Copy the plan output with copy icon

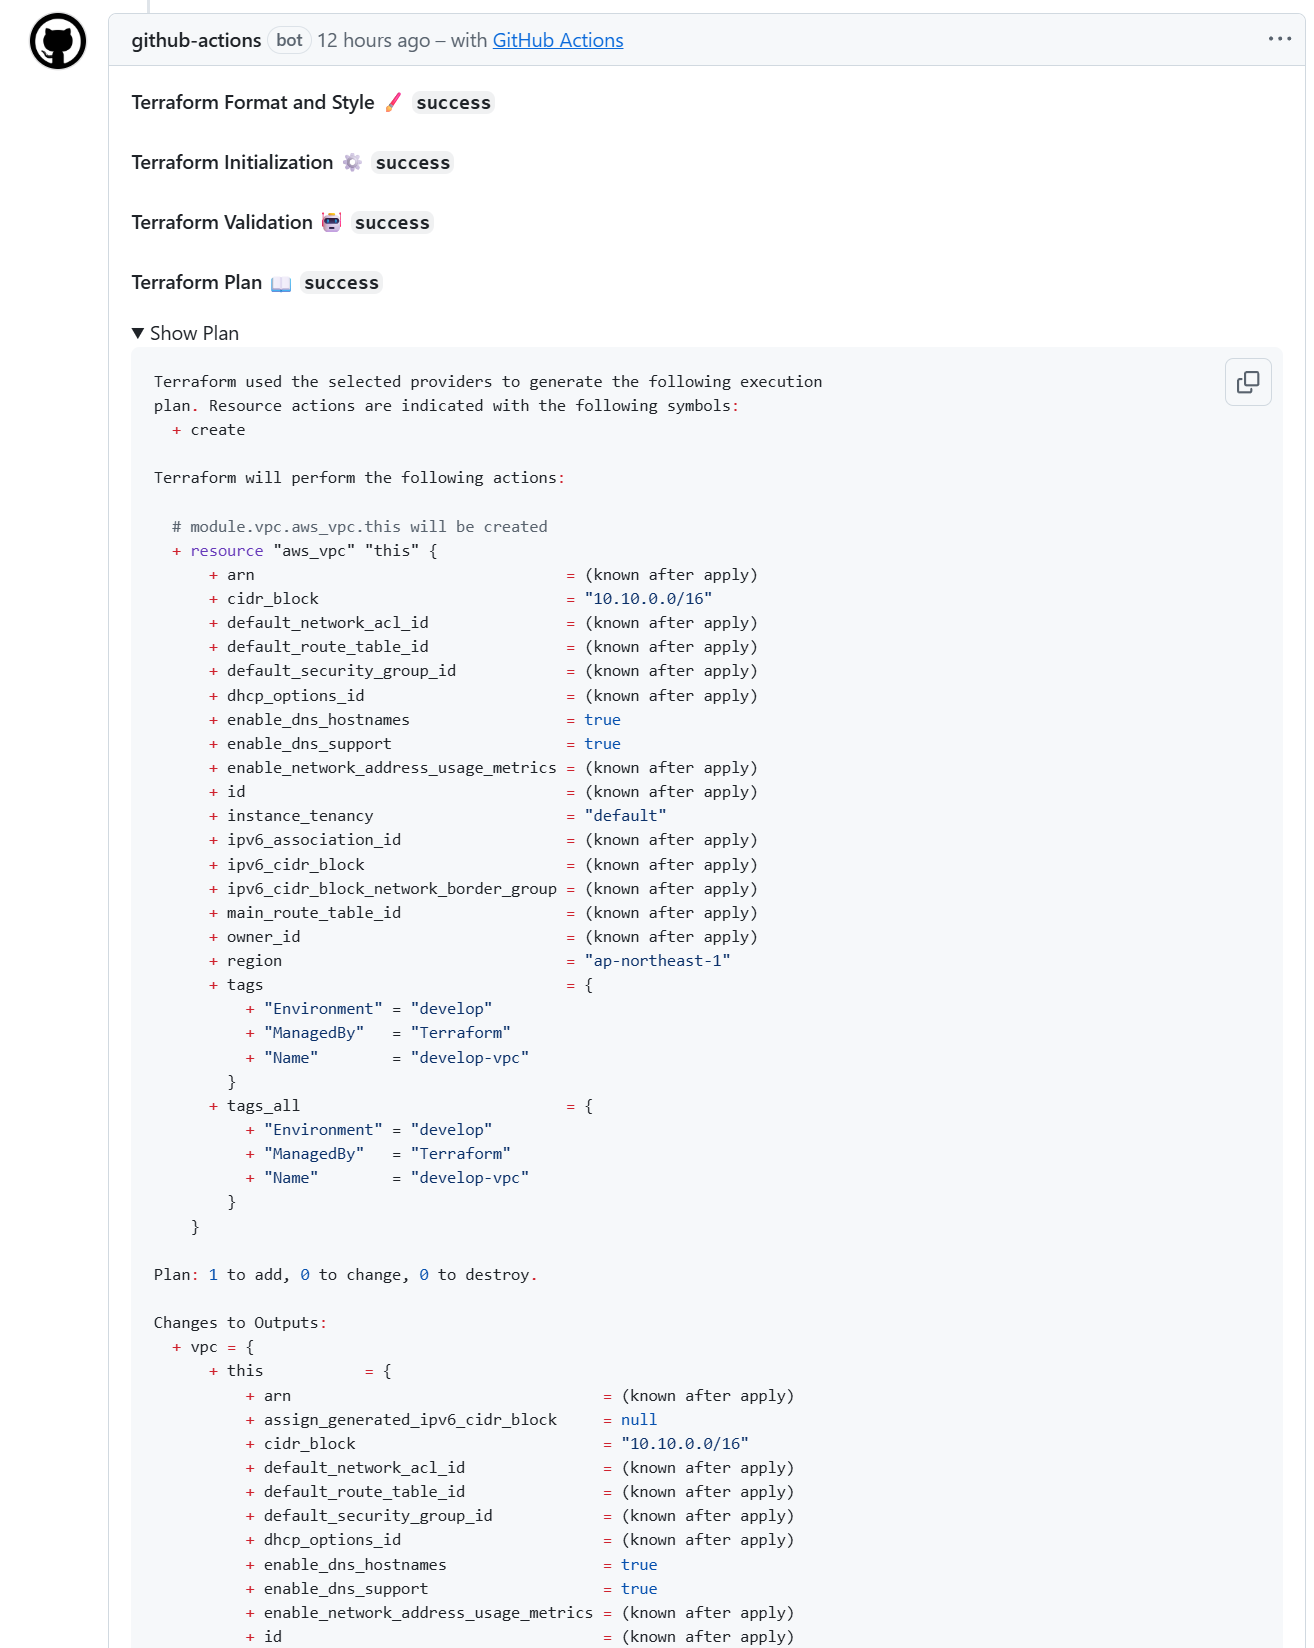click(1247, 382)
